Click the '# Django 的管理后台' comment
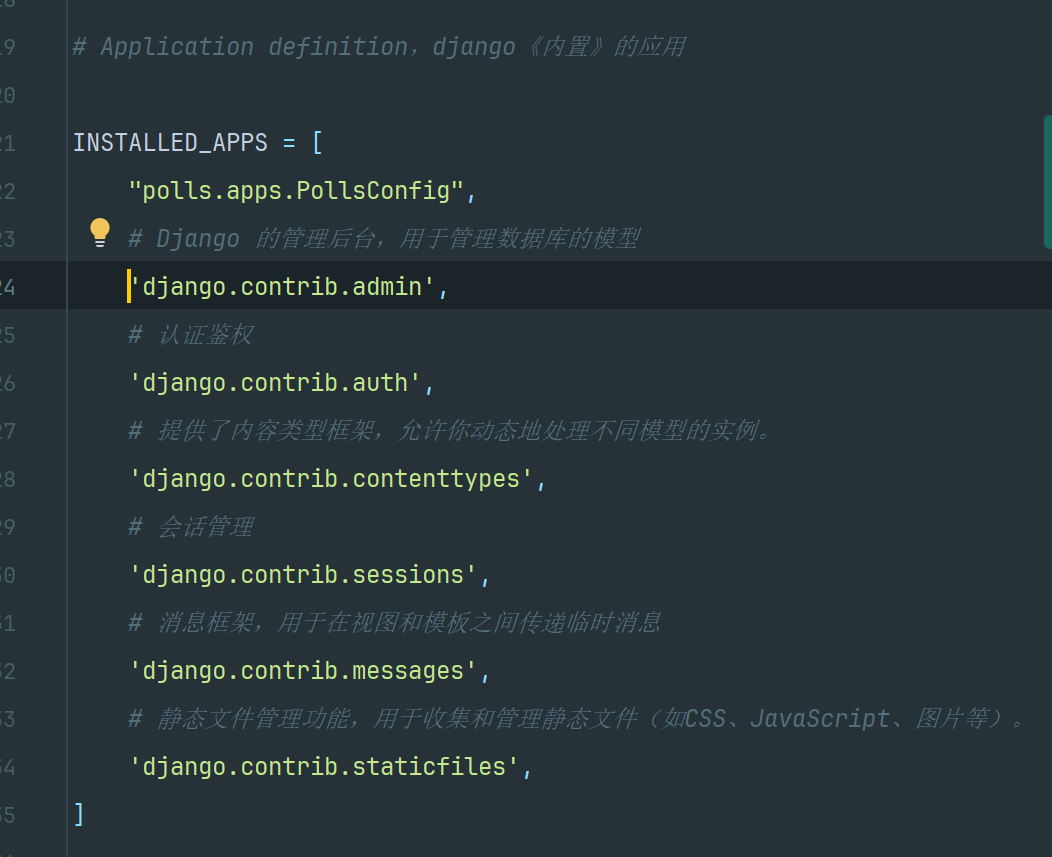The image size is (1052, 857). point(384,239)
